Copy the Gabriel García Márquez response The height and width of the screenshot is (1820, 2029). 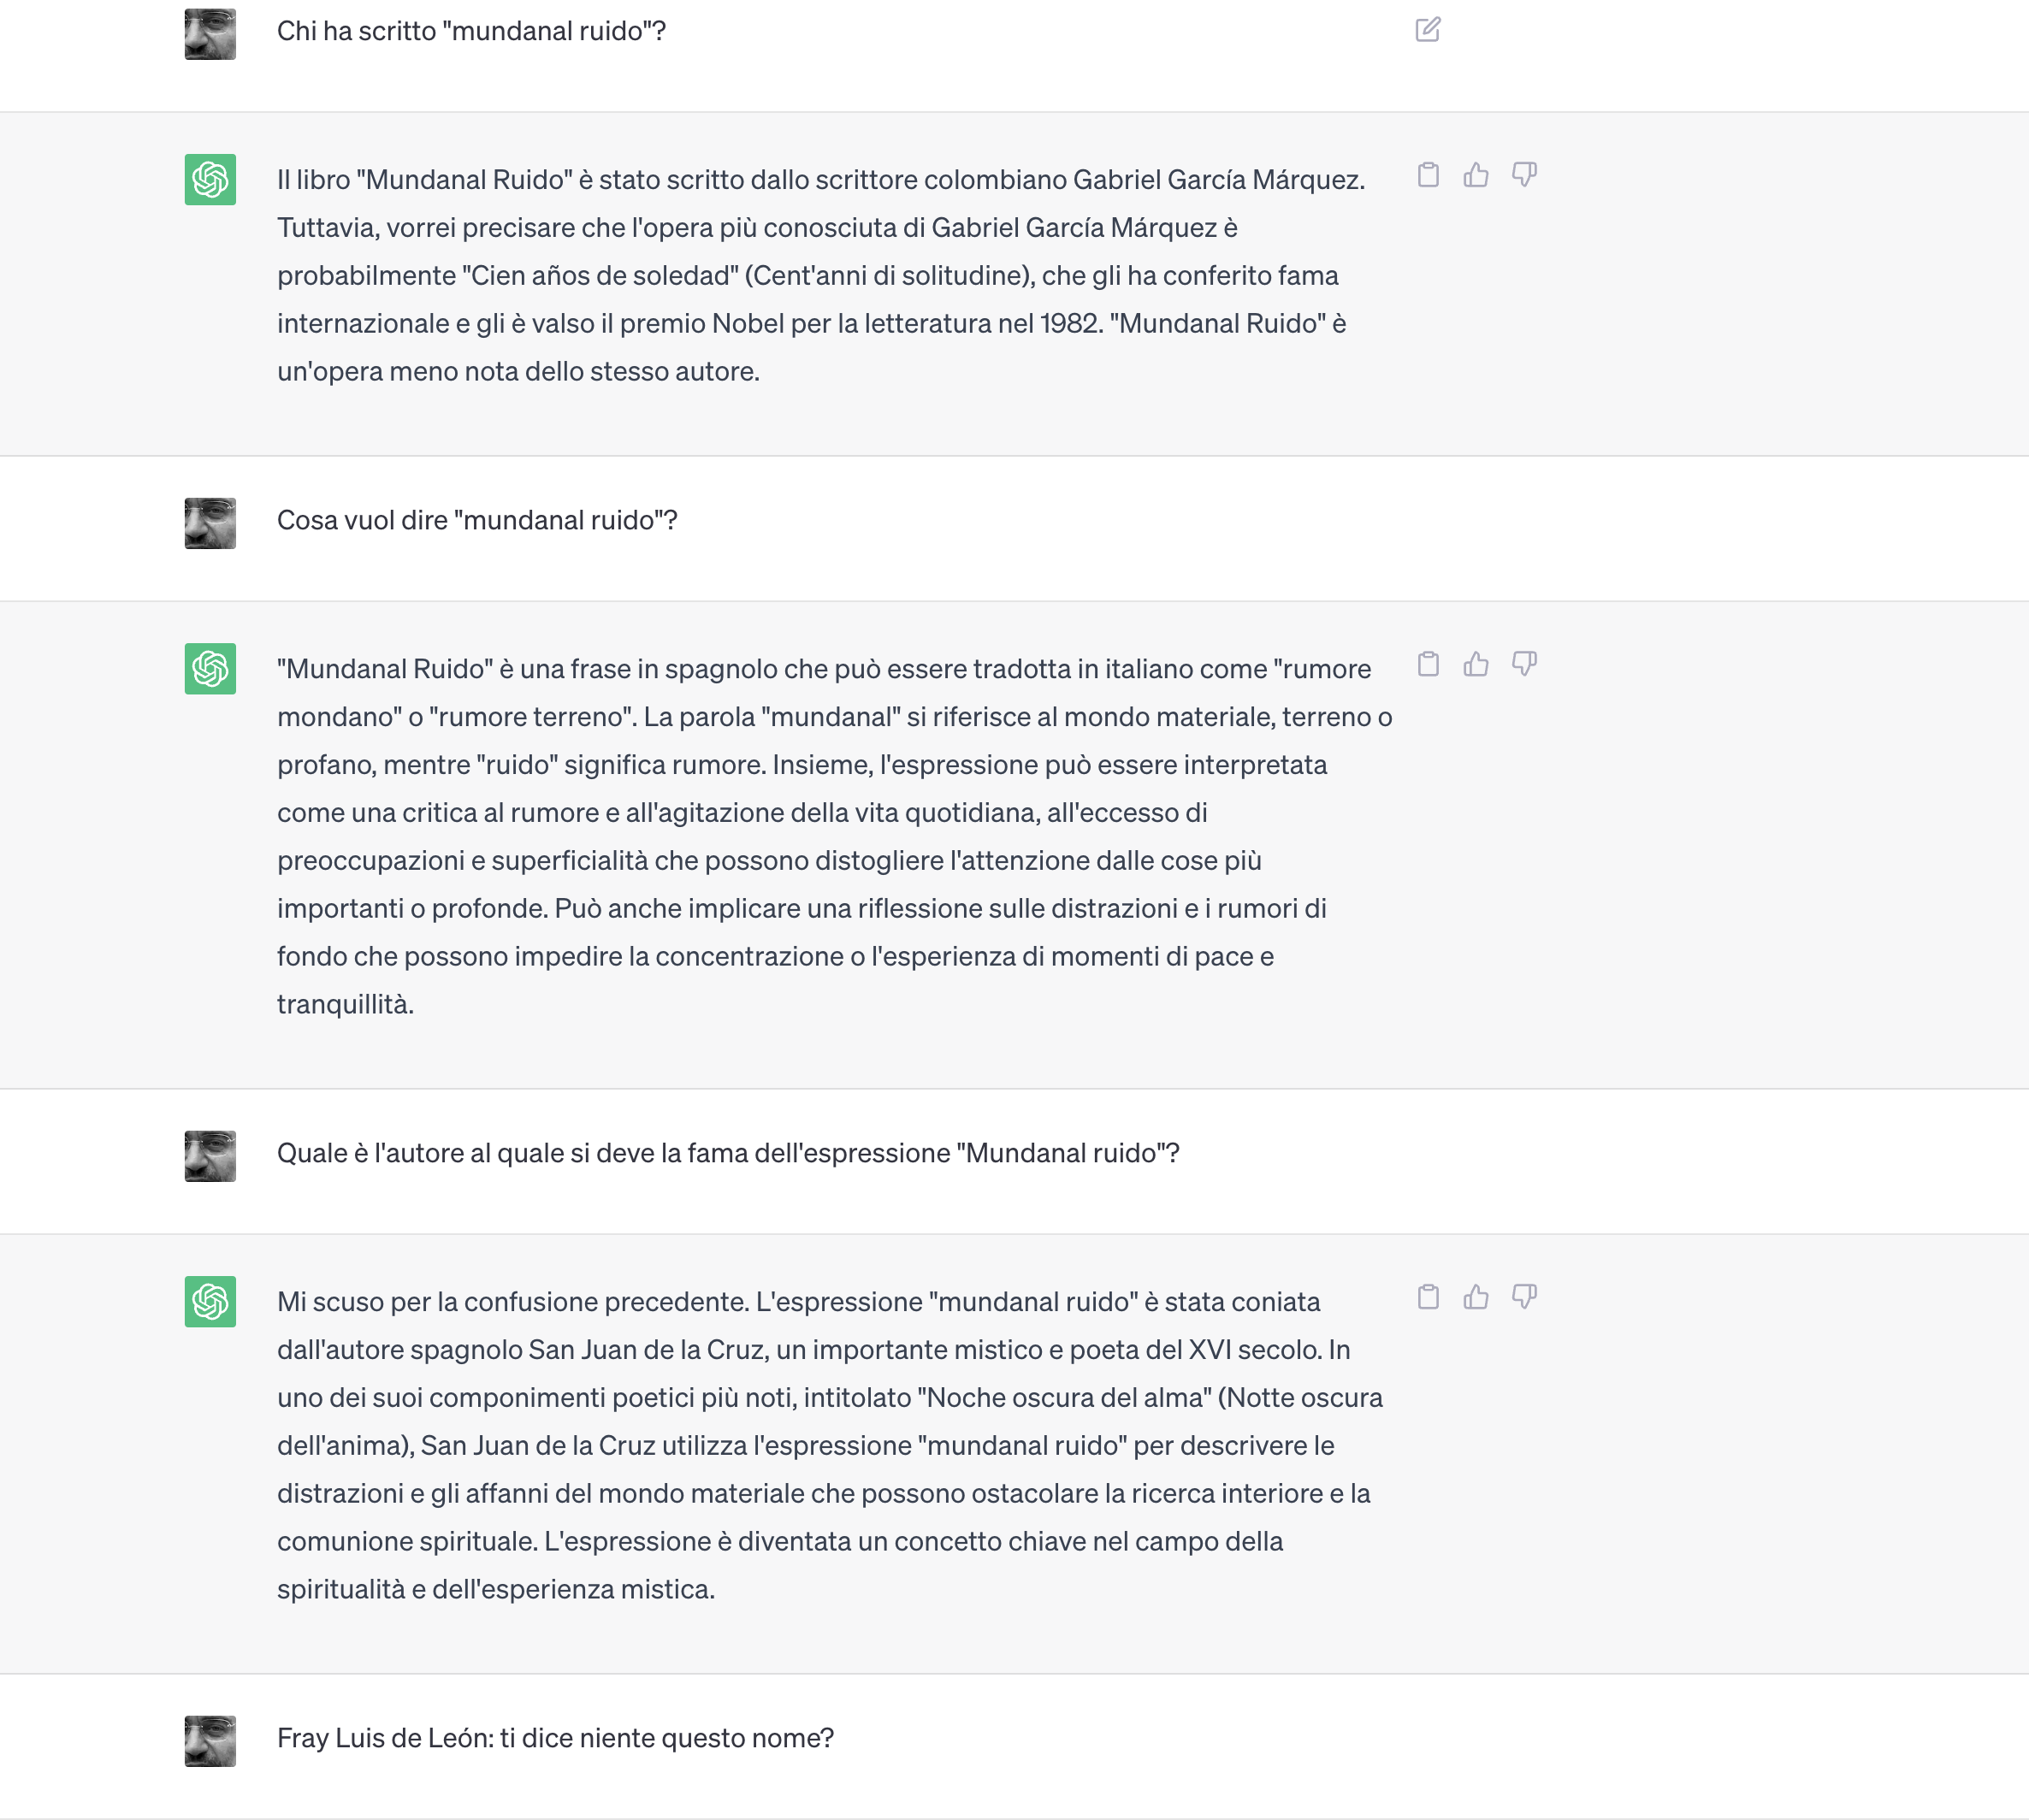click(1428, 175)
